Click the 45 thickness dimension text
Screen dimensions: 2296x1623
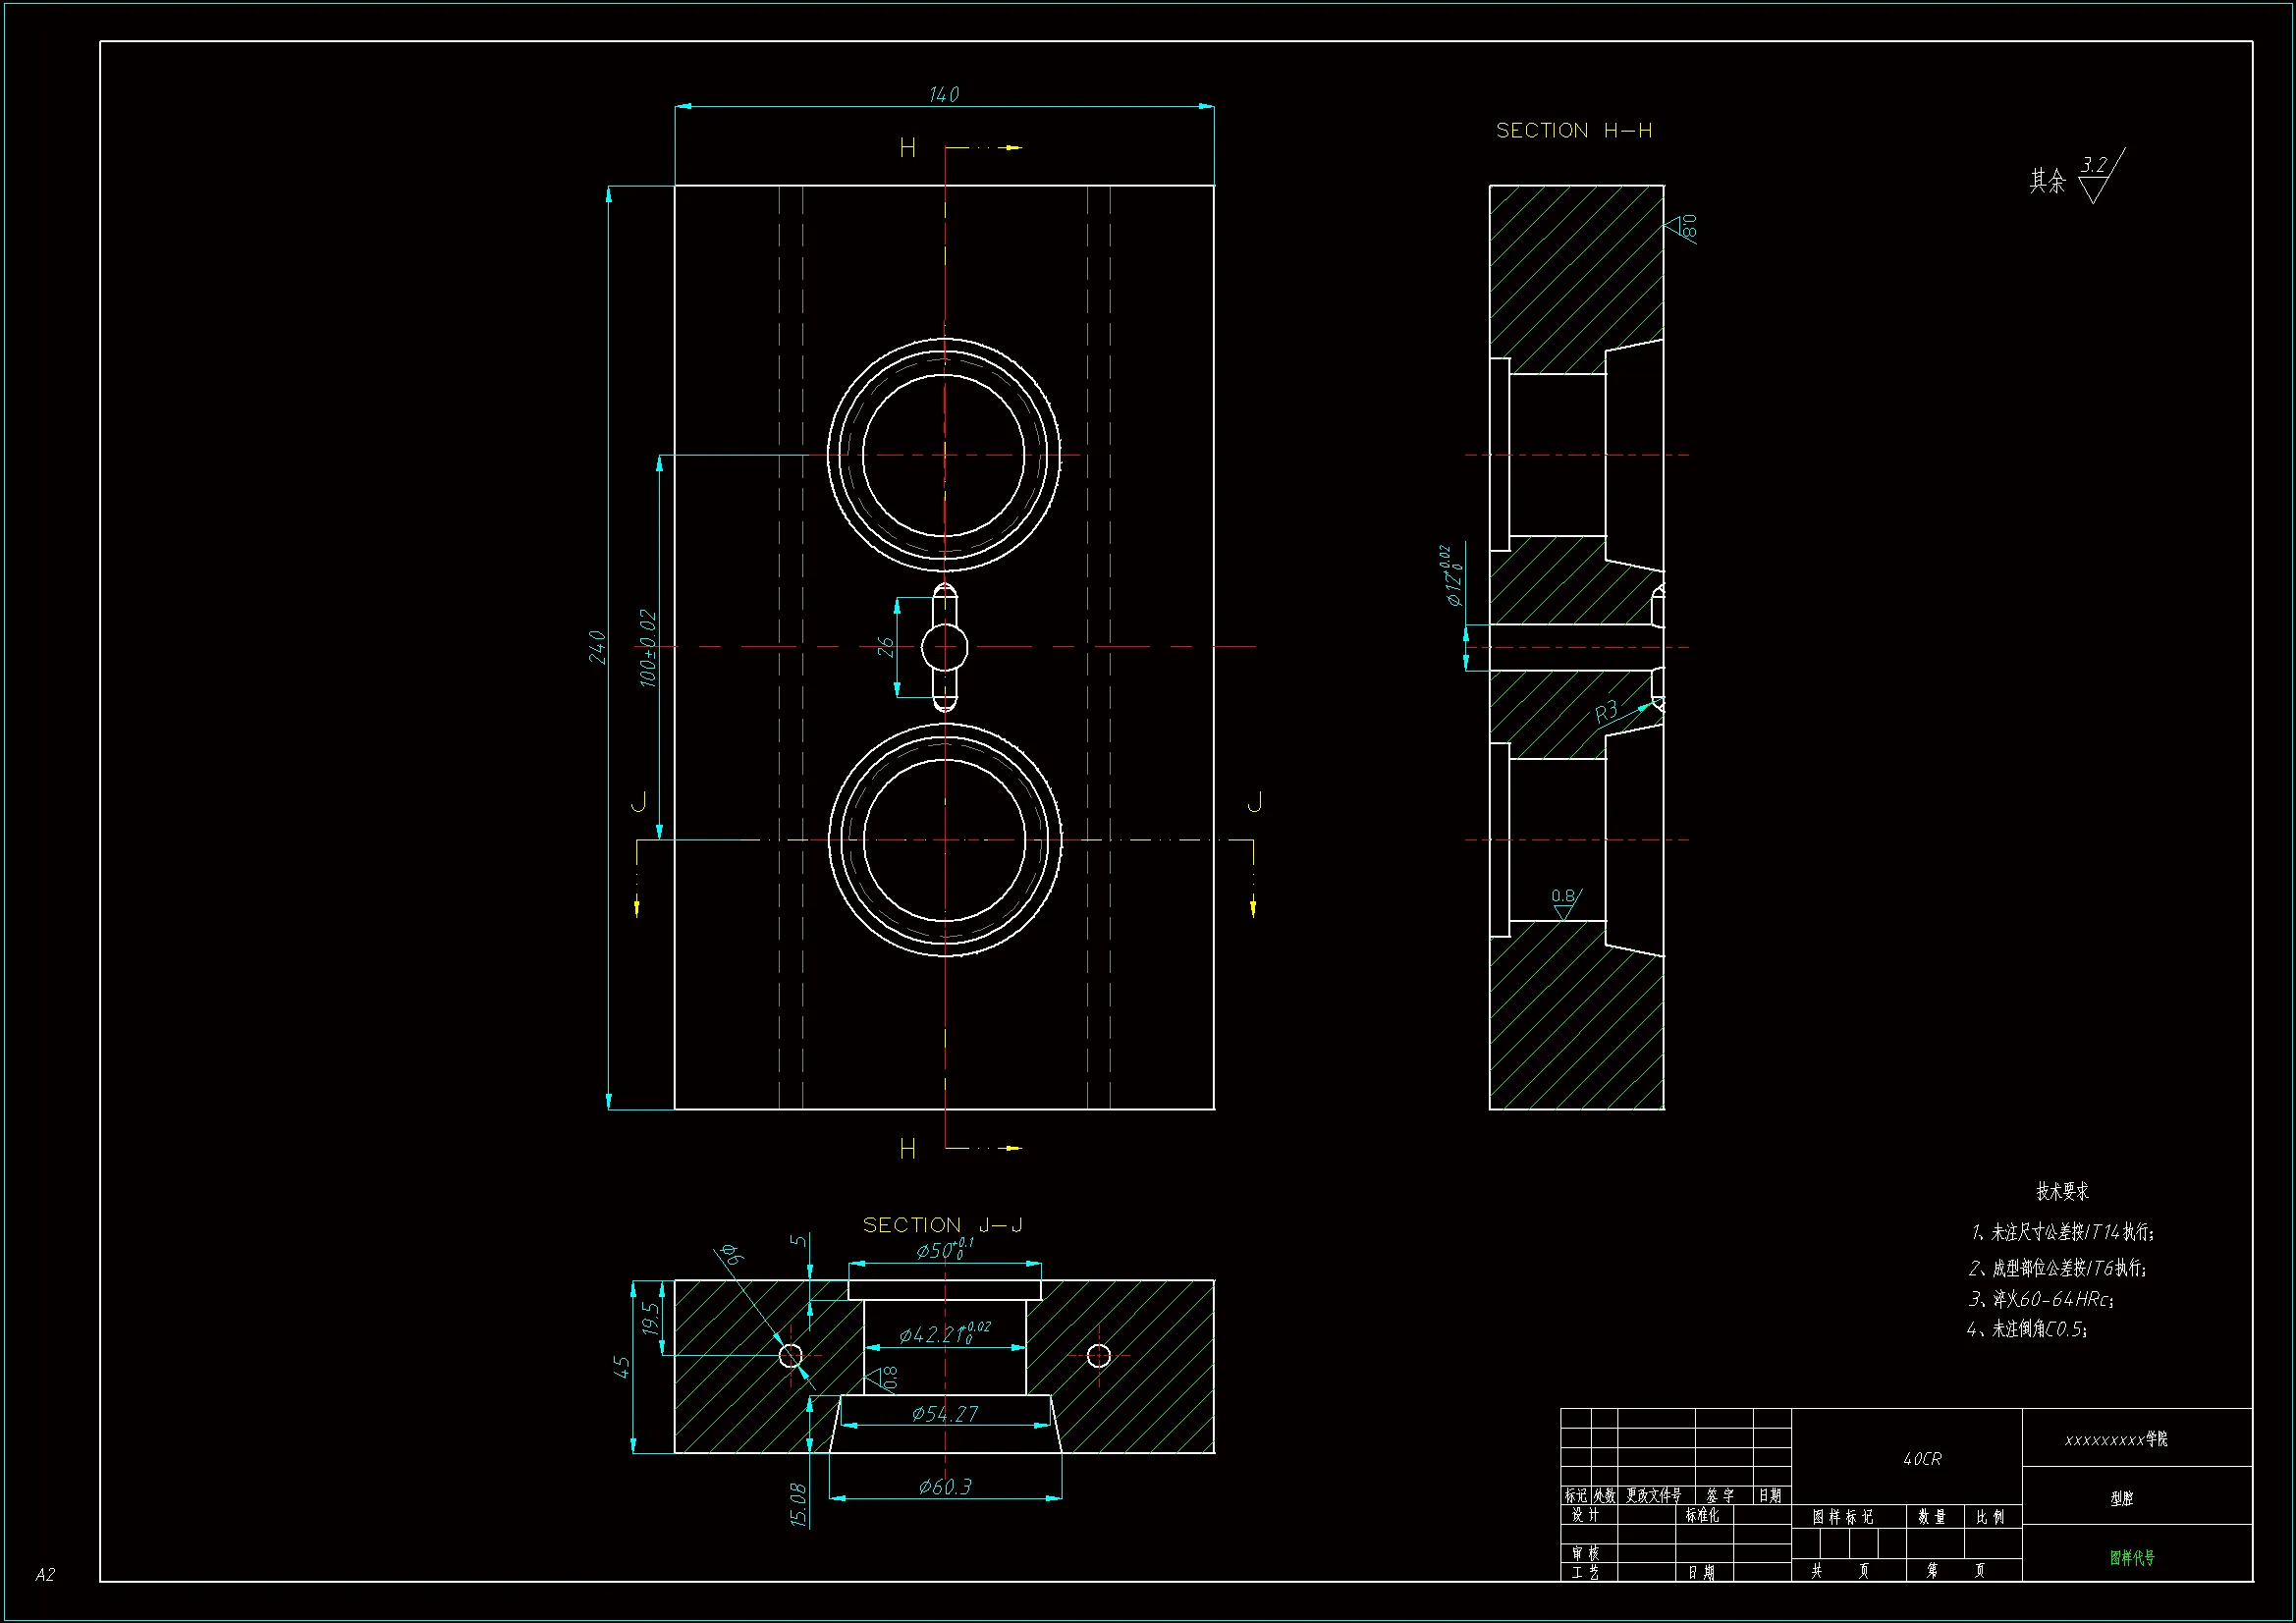(622, 1367)
